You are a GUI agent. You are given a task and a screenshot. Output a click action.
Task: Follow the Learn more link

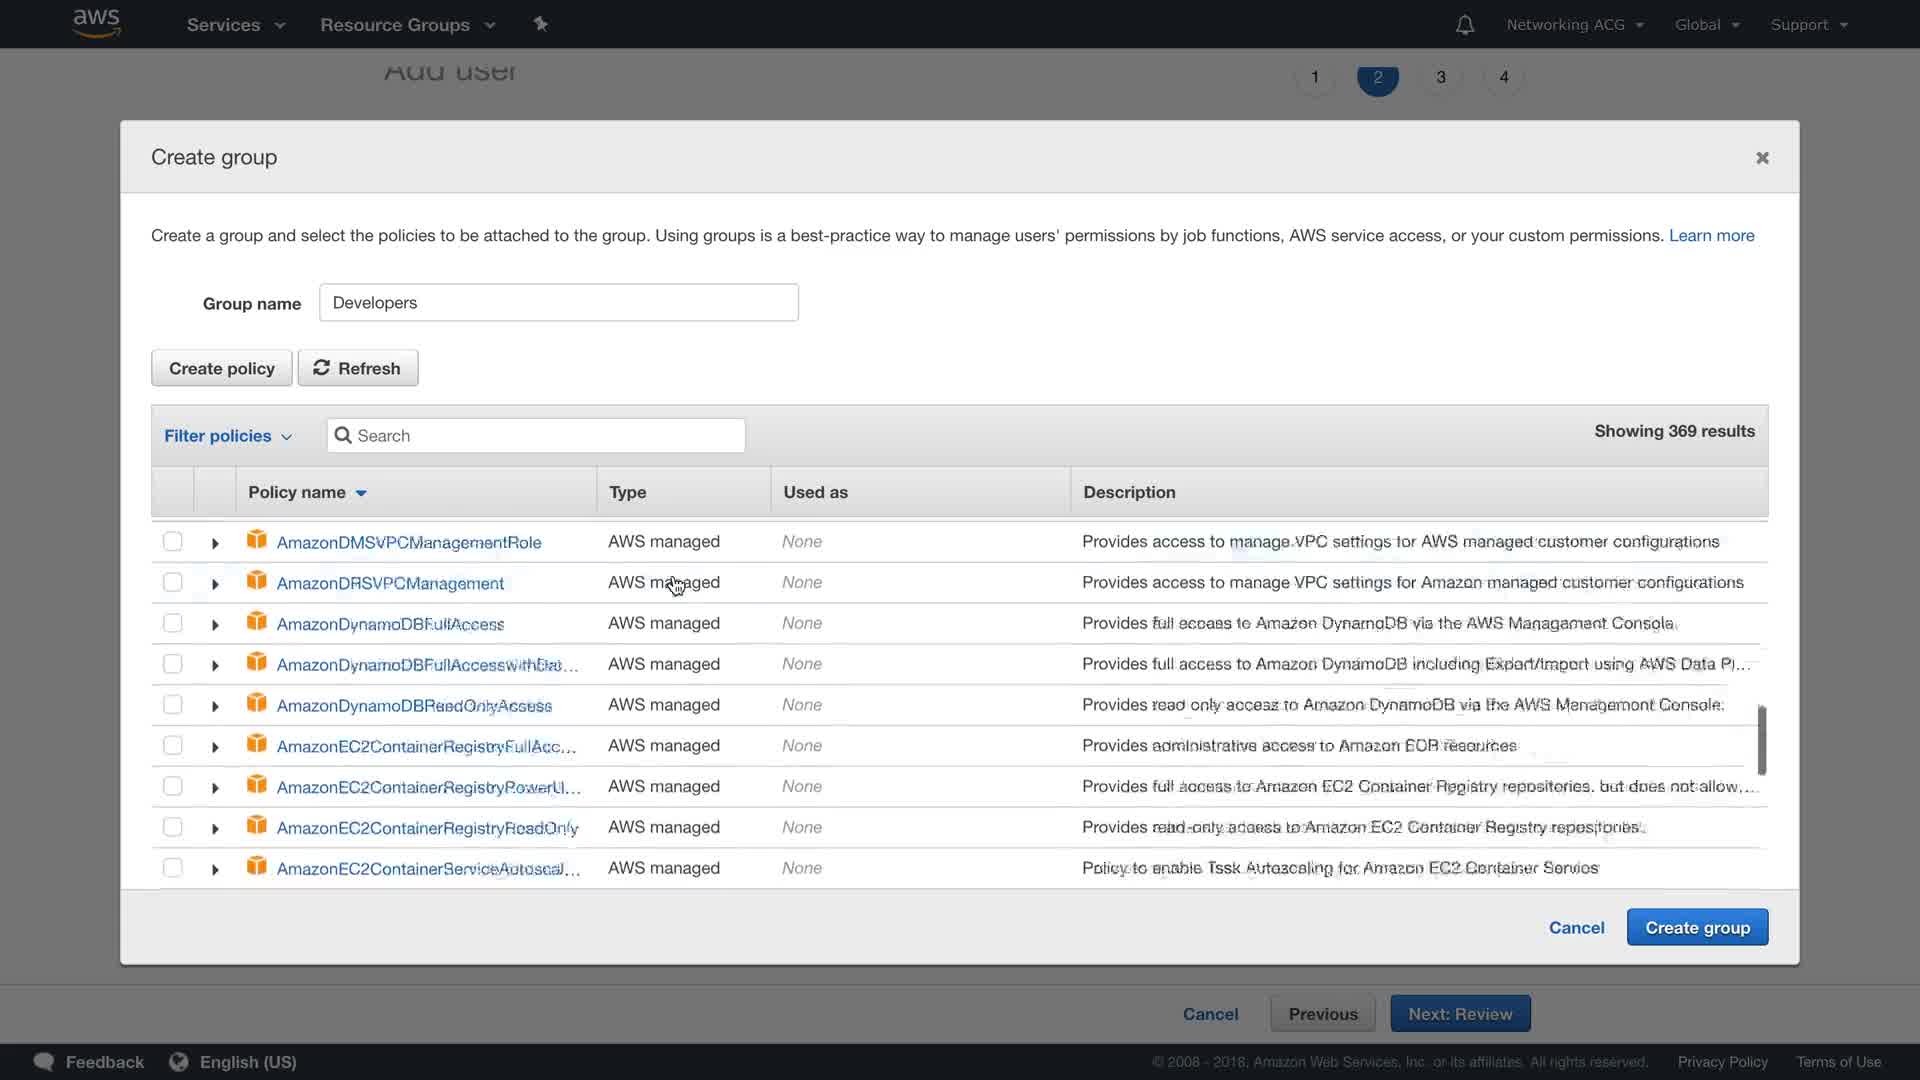tap(1711, 235)
